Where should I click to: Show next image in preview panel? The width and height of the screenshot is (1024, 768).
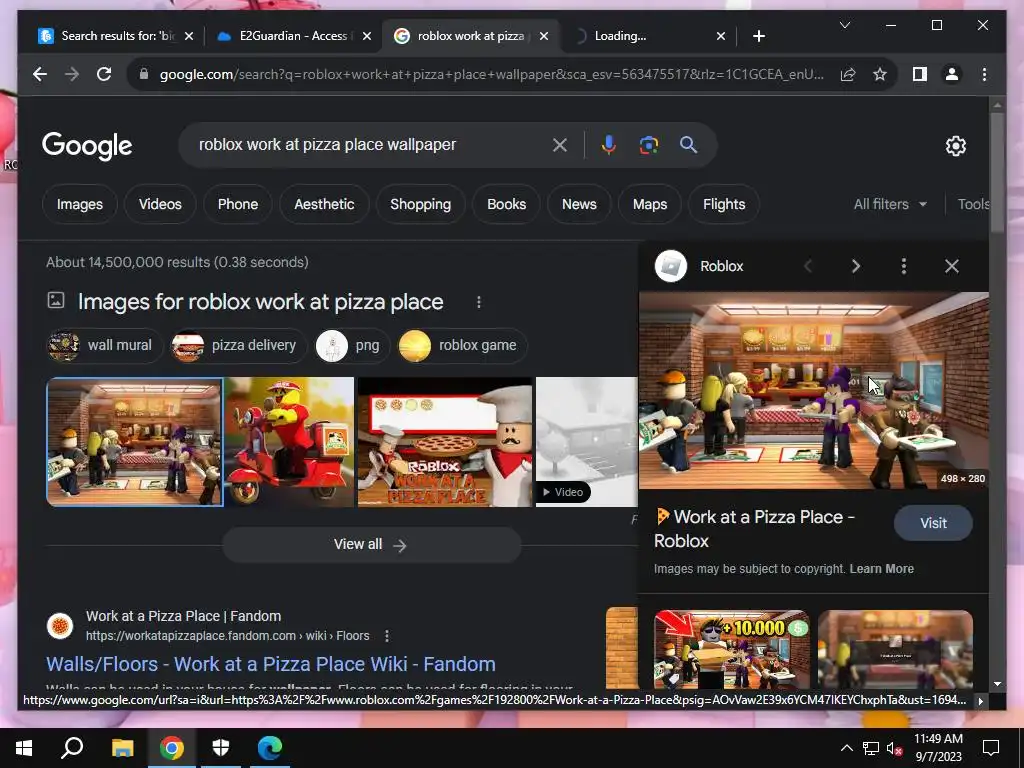pyautogui.click(x=856, y=266)
